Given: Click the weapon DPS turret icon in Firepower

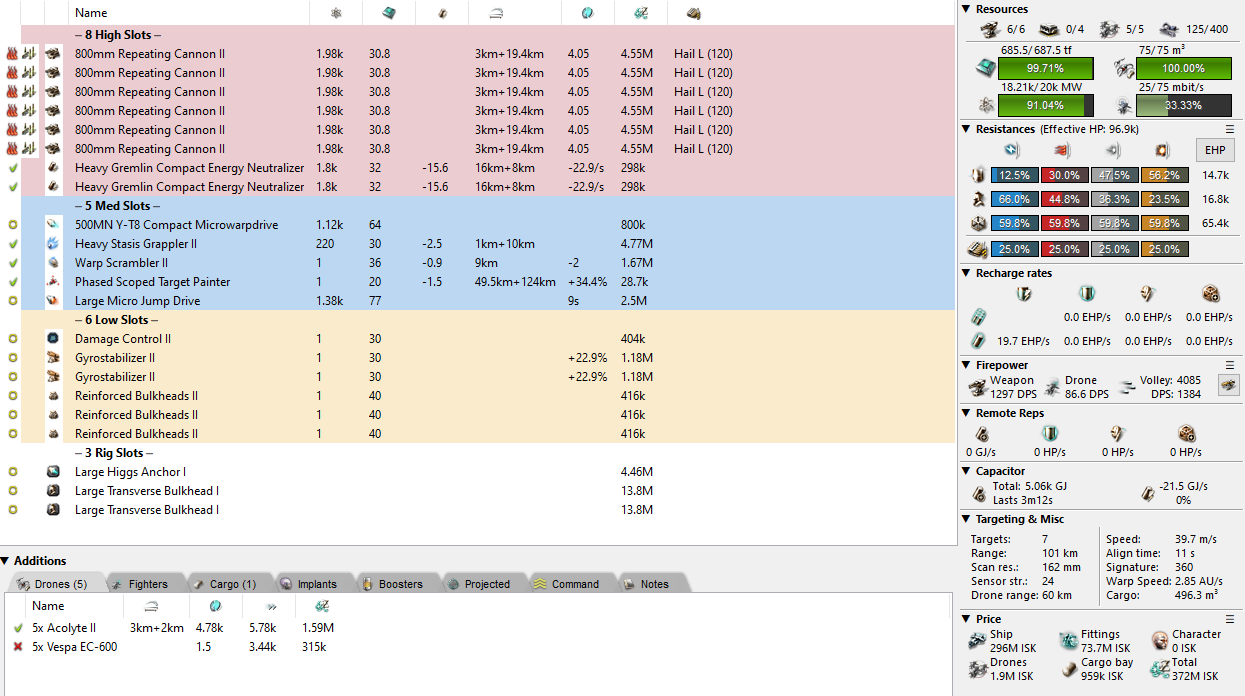Looking at the screenshot, I should [980, 386].
